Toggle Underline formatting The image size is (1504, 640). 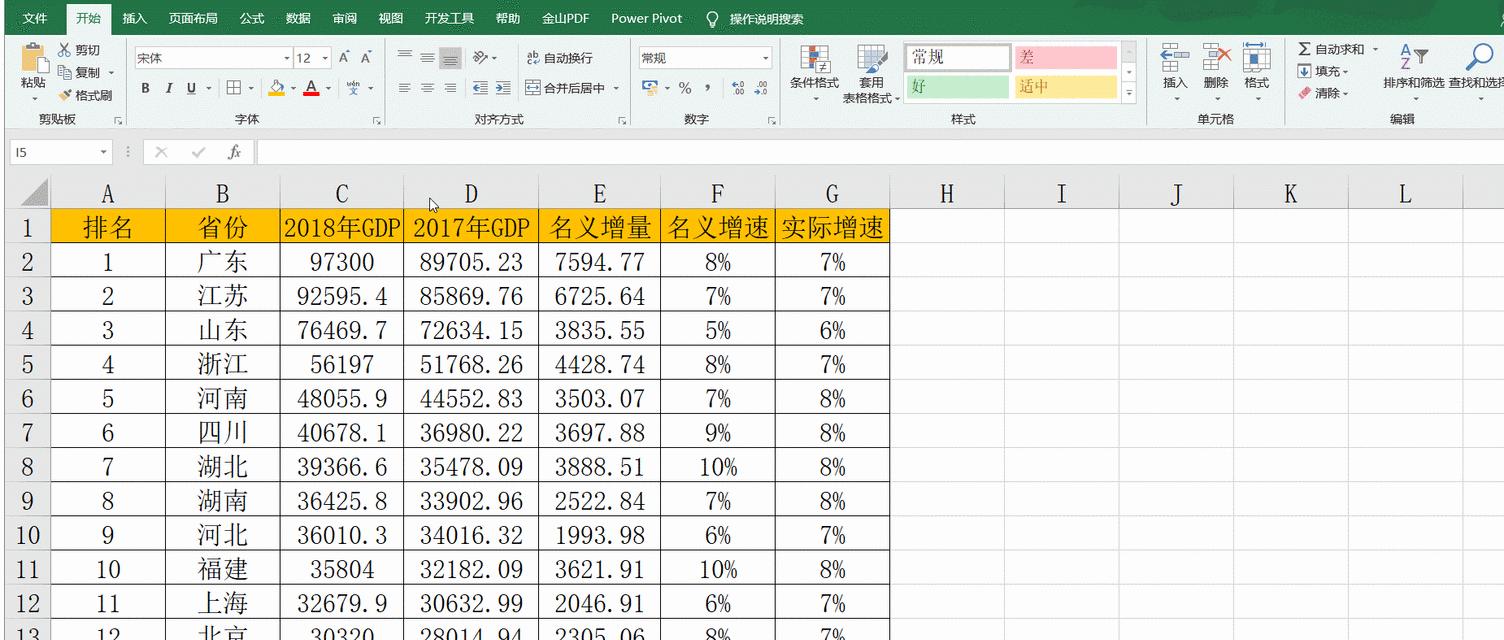(x=191, y=88)
